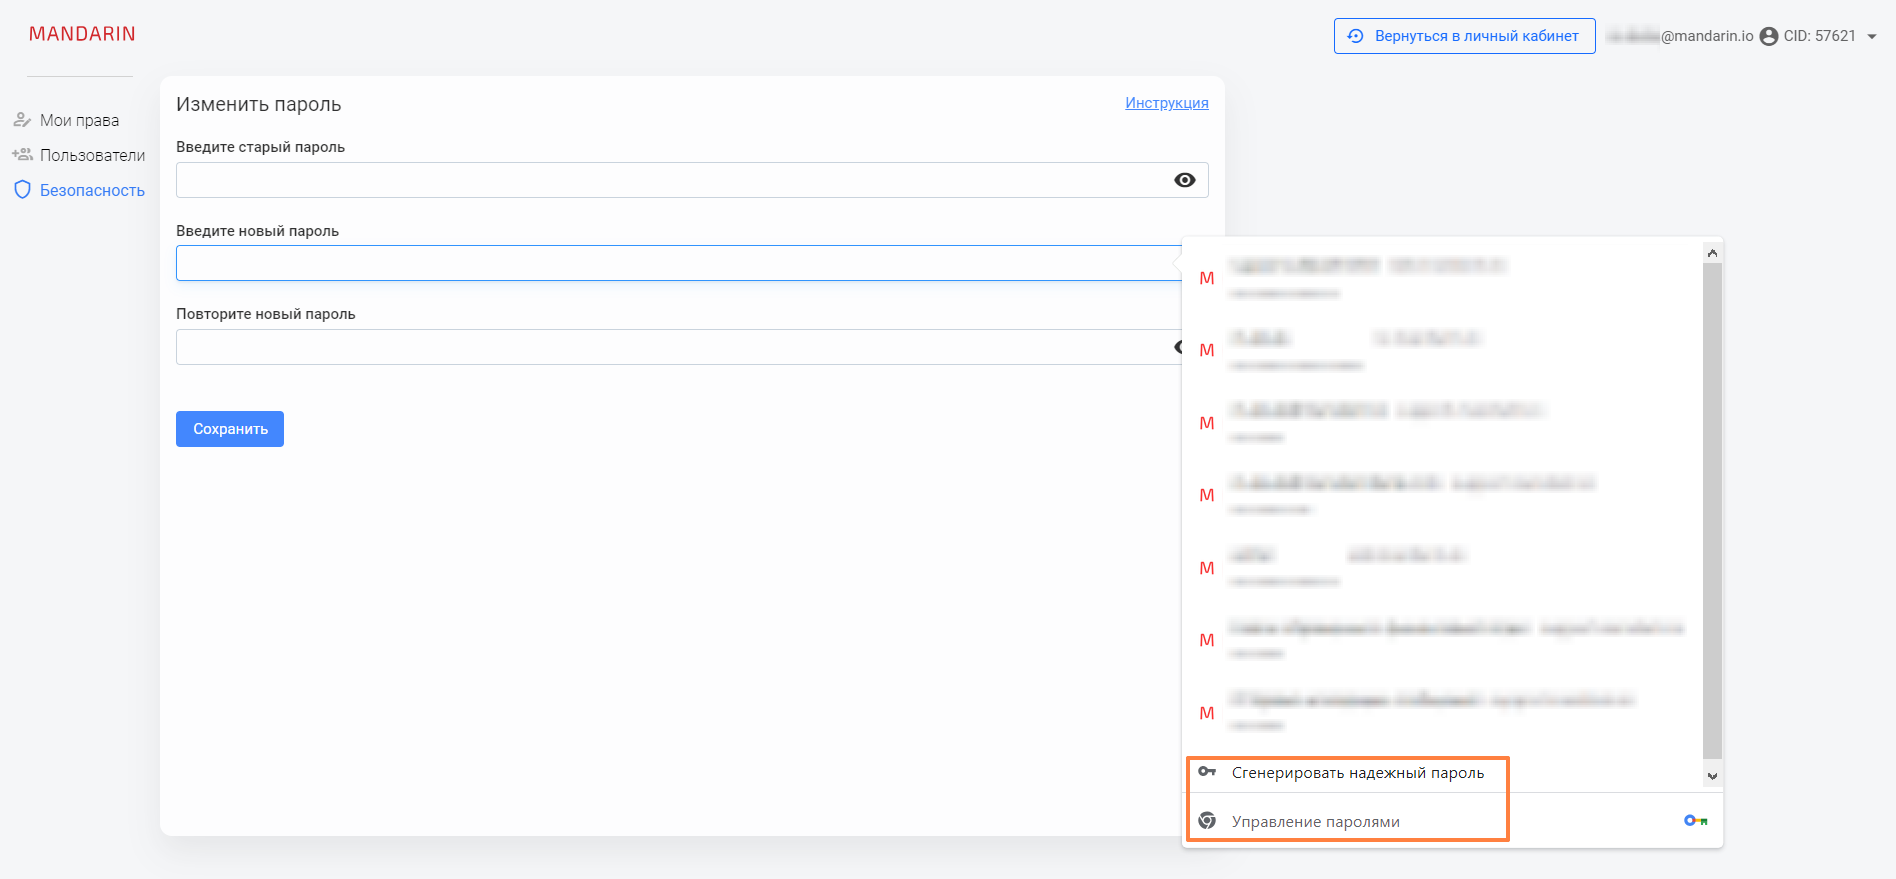Click the key icon for password generation
The image size is (1896, 879).
tap(1207, 772)
